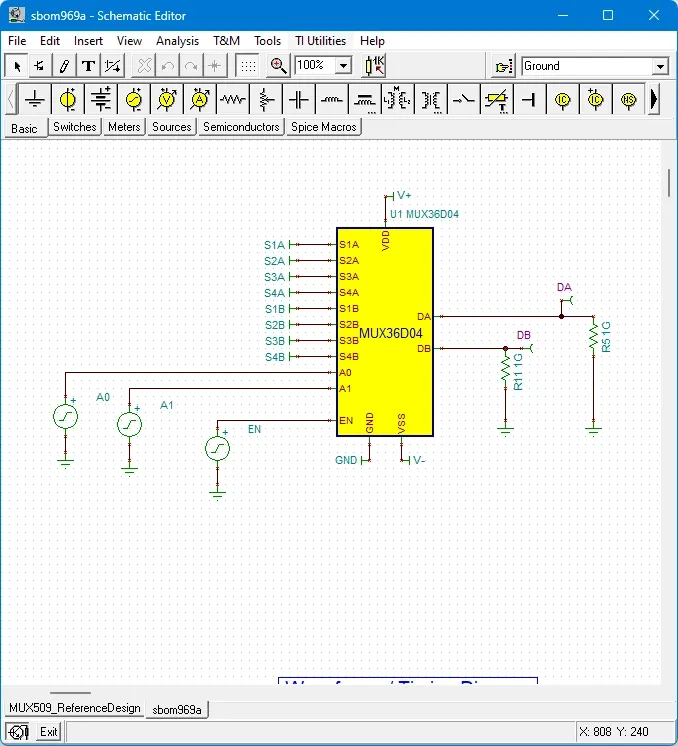Viewport: 678px width, 746px height.
Task: Pick the inductor component icon
Action: (332, 99)
